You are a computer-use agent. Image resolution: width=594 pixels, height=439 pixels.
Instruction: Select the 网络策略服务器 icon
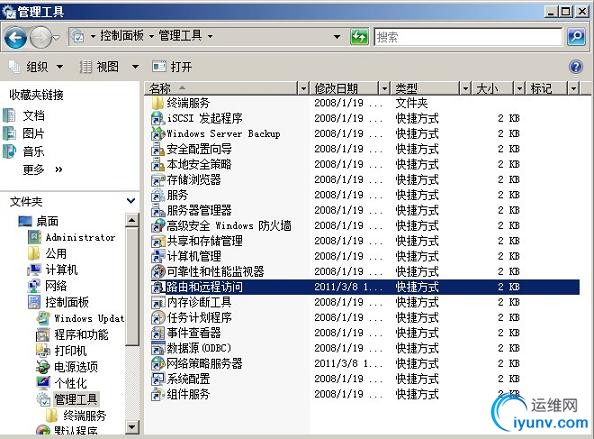tap(157, 364)
